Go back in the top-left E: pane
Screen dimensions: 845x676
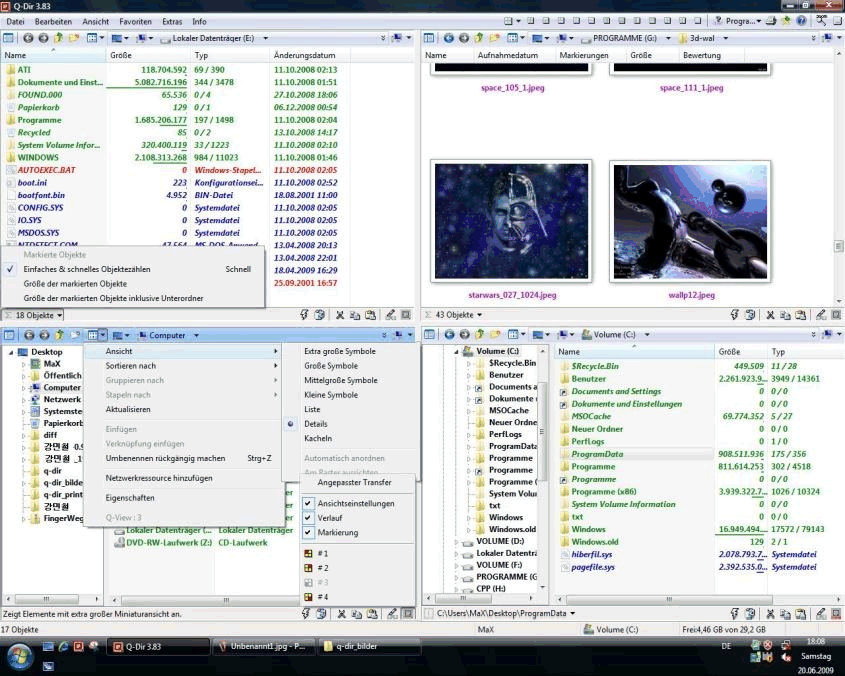[28, 38]
